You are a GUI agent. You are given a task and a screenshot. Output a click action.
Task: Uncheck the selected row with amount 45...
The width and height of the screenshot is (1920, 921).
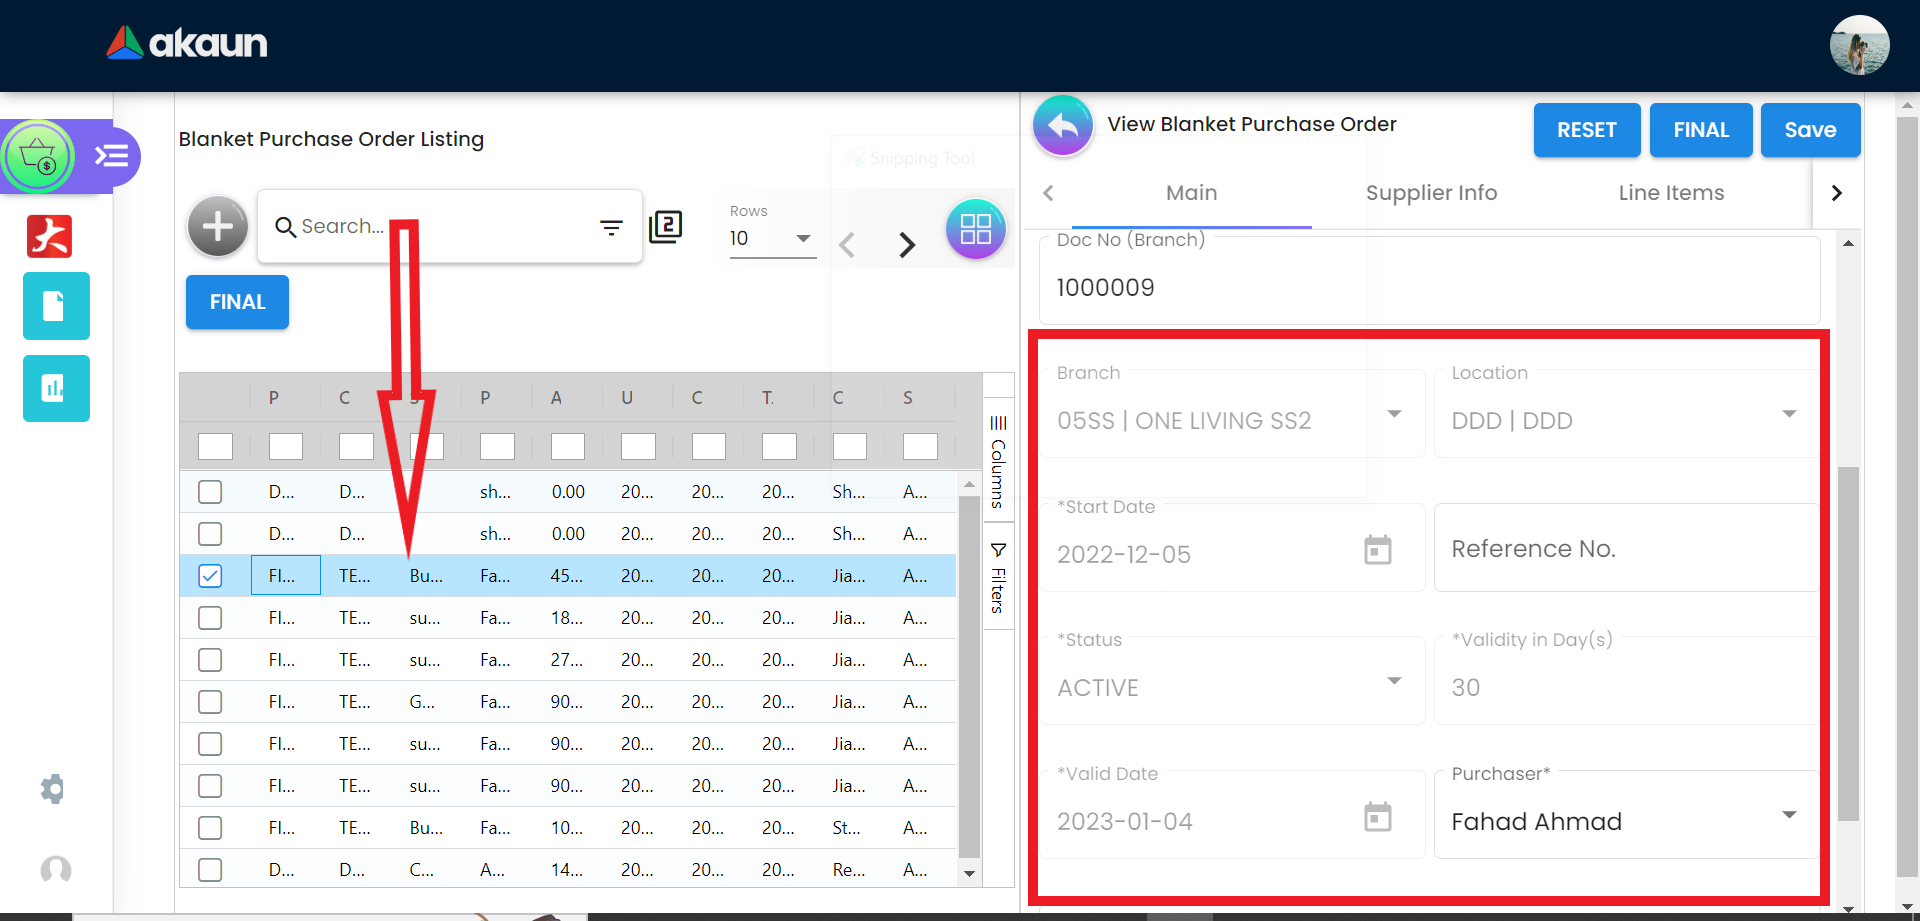point(210,576)
